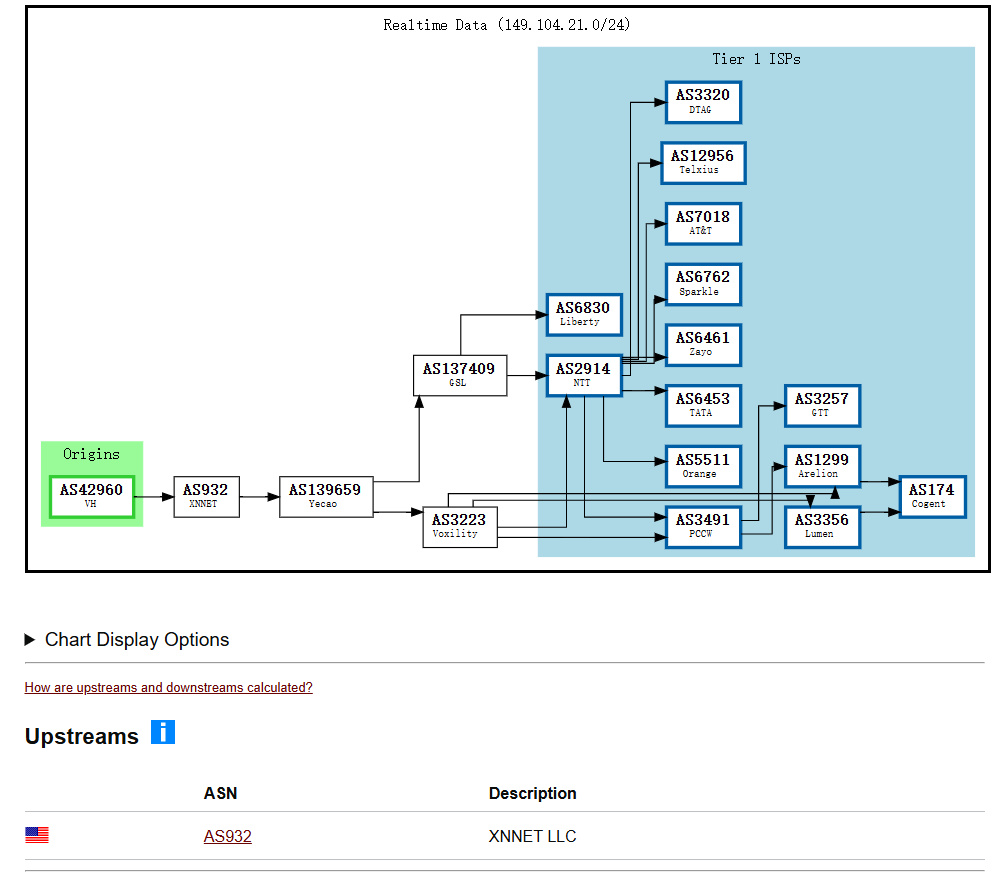Image resolution: width=1002 pixels, height=872 pixels.
Task: Click the AS3223 Voxility node
Action: click(460, 527)
